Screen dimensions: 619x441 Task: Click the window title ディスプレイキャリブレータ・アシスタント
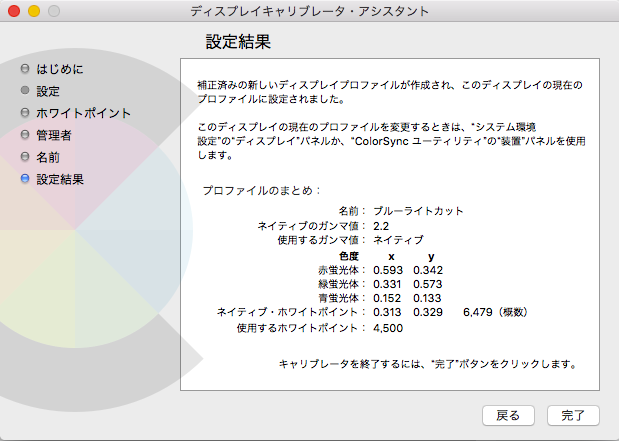[310, 11]
